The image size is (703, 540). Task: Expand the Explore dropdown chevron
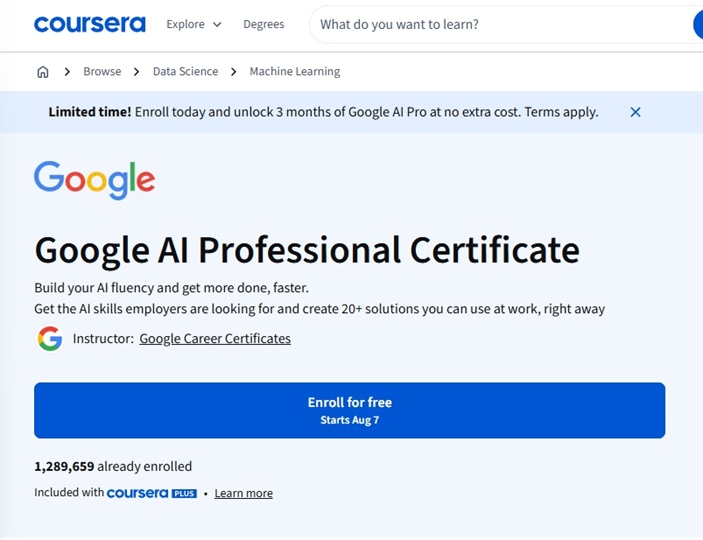coord(217,24)
